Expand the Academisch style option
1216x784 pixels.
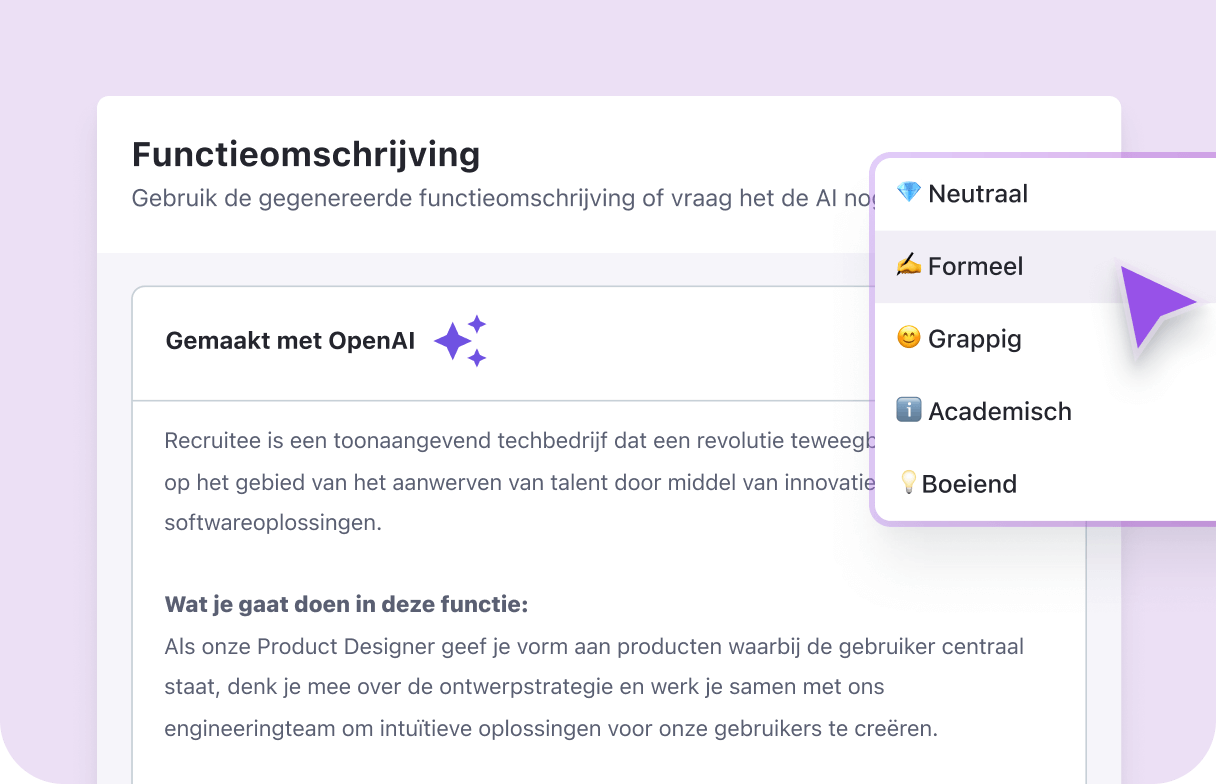pos(1000,410)
